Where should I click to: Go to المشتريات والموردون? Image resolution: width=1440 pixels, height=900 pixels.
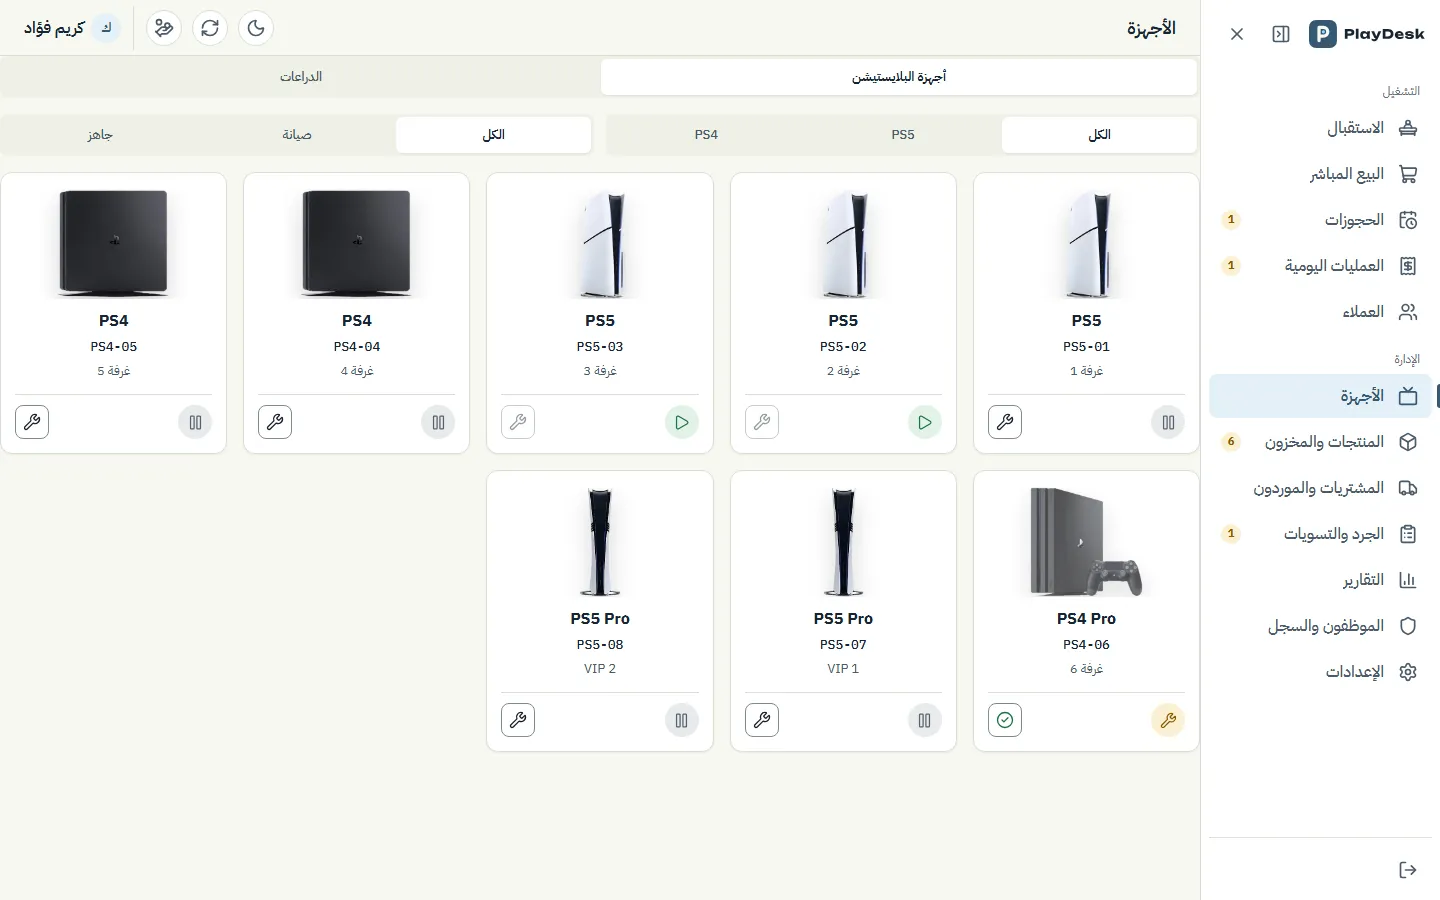pos(1320,488)
